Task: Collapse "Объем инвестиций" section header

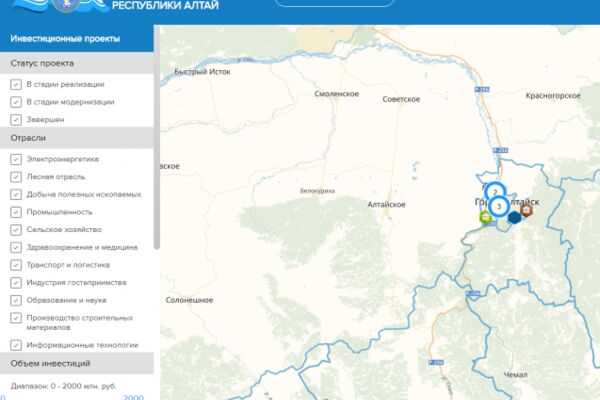Action: click(x=77, y=363)
